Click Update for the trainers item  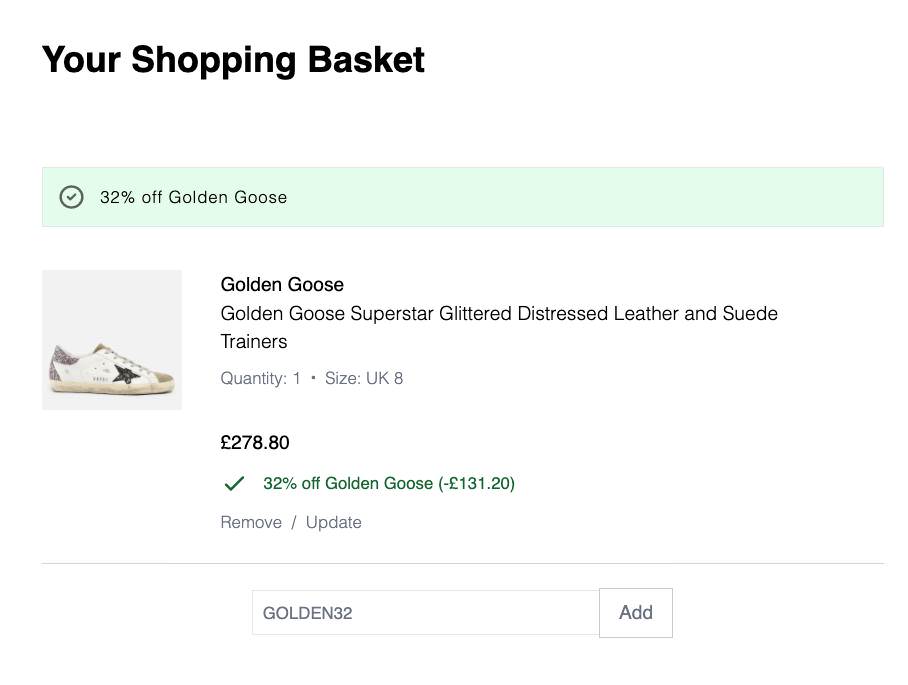click(334, 522)
